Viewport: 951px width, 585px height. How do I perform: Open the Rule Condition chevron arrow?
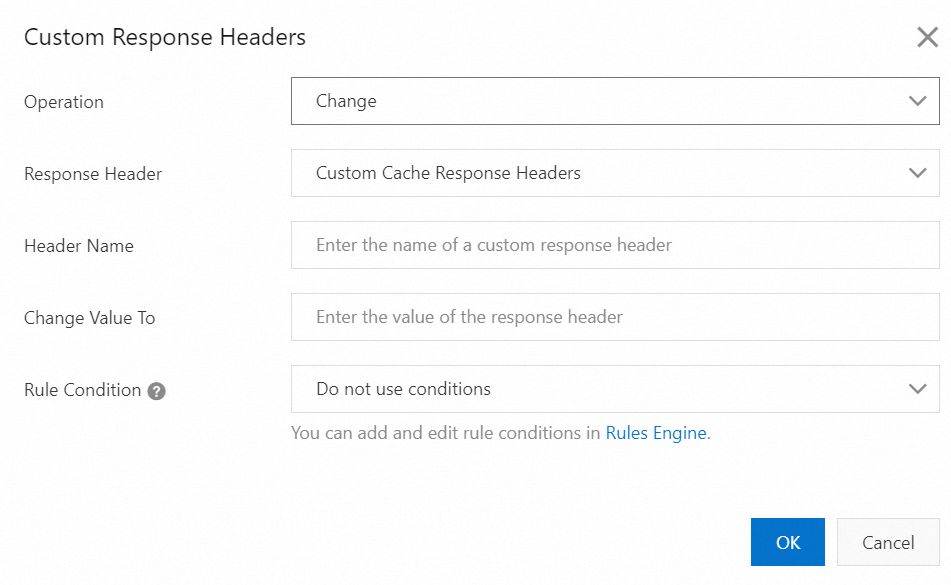point(917,389)
